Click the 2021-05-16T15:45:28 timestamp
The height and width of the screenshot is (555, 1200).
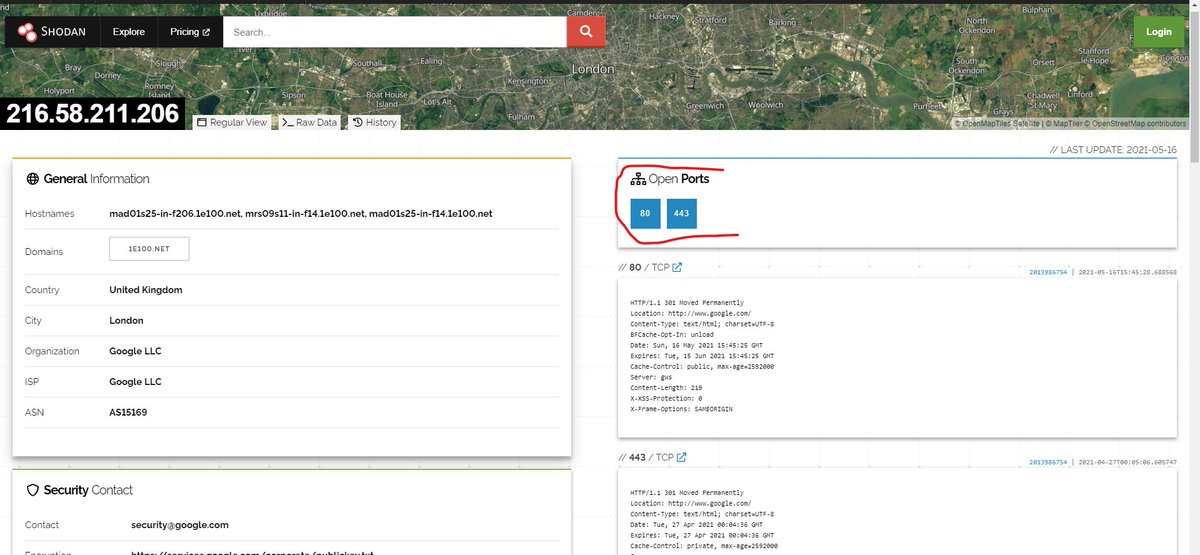[1128, 272]
